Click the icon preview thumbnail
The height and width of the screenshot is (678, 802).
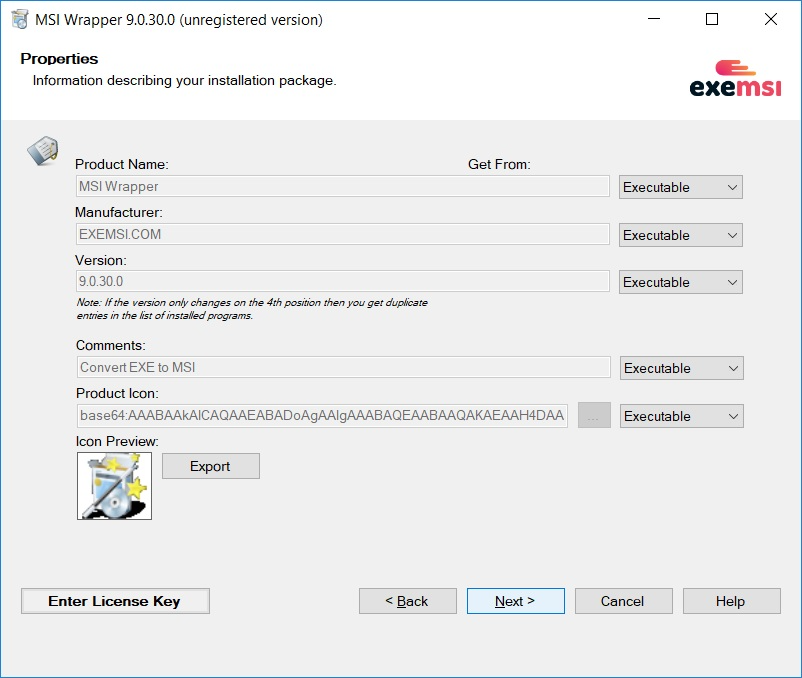[113, 486]
